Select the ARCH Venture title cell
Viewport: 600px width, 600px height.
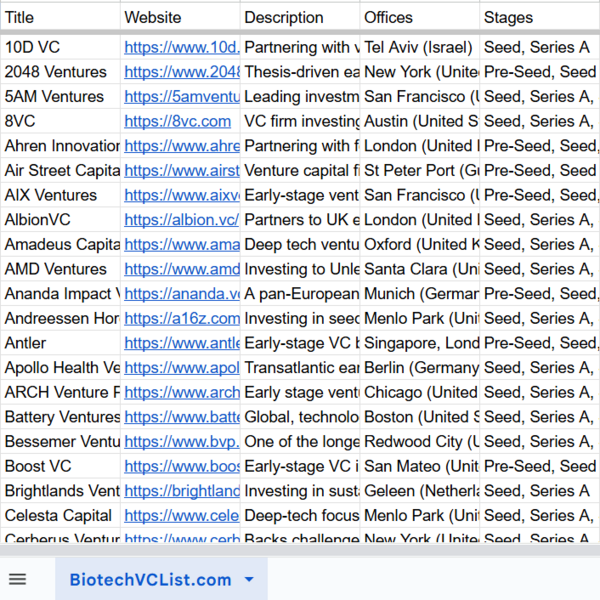click(x=60, y=392)
